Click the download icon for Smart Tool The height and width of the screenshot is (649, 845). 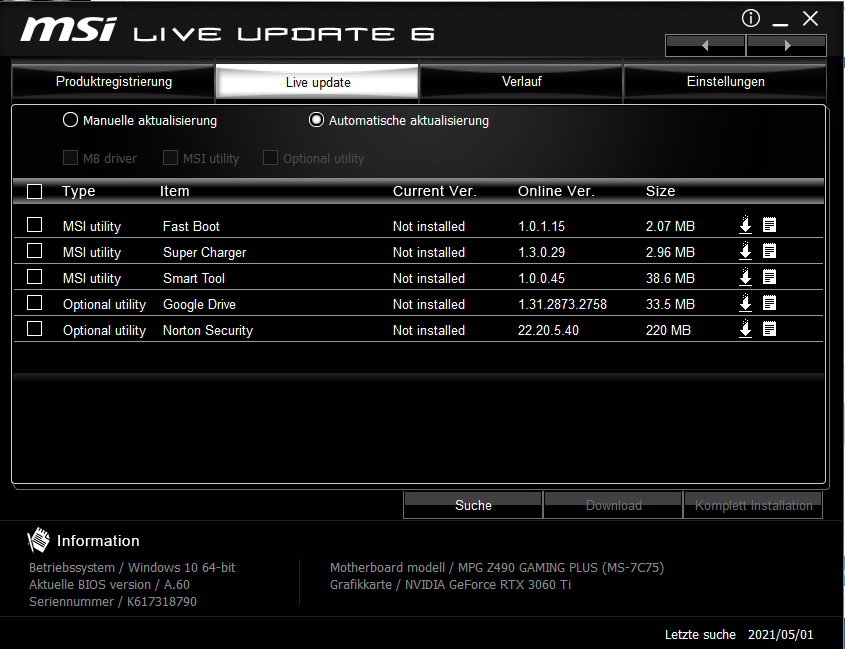point(745,277)
